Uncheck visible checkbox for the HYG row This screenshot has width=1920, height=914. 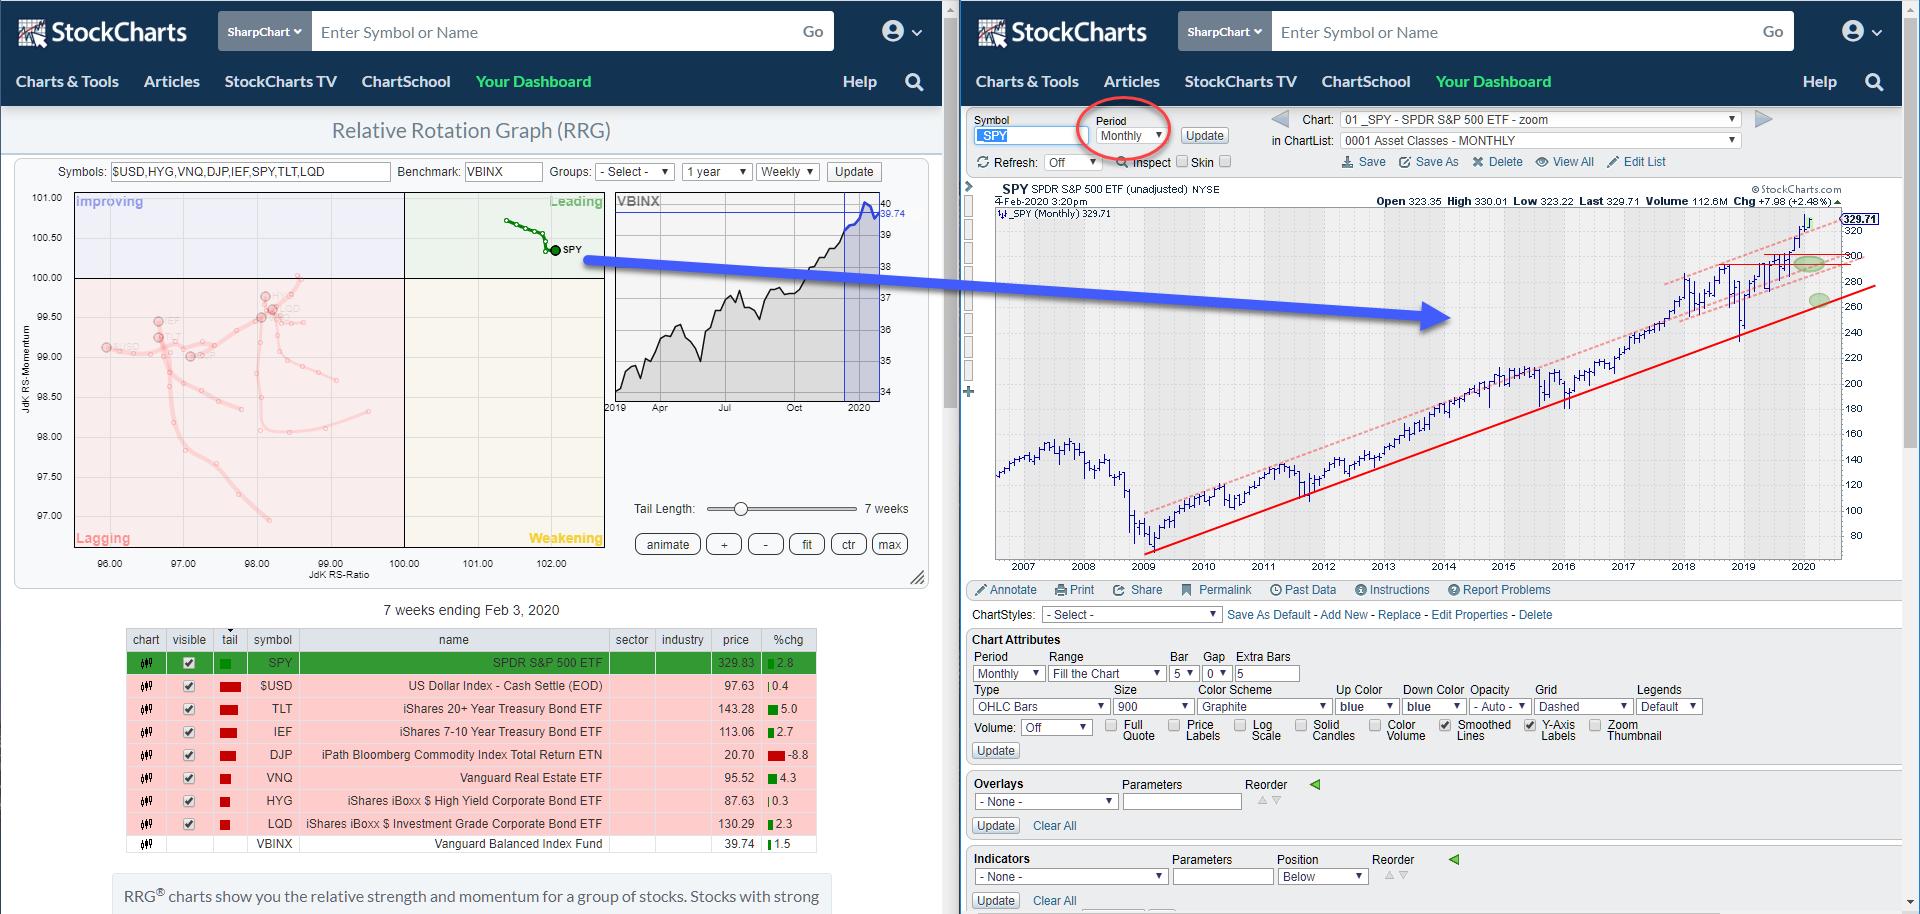tap(189, 801)
